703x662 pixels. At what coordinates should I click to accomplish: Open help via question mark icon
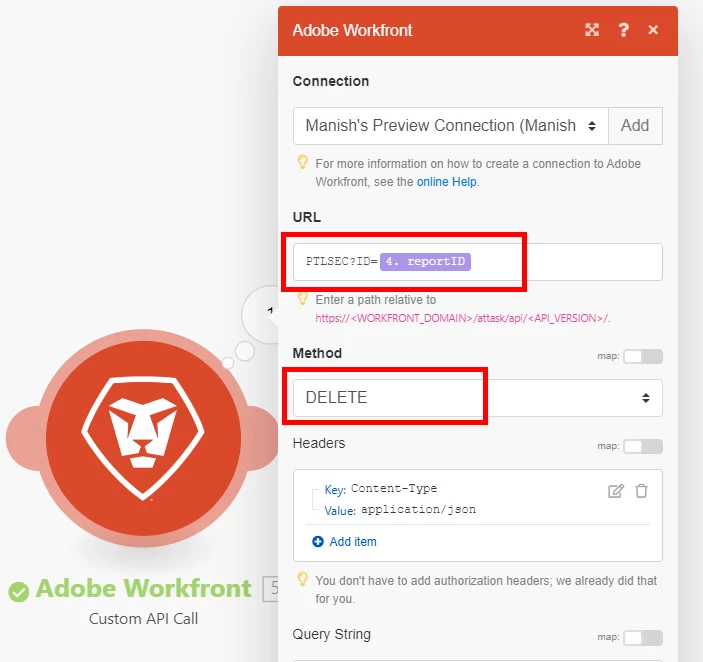coord(623,30)
